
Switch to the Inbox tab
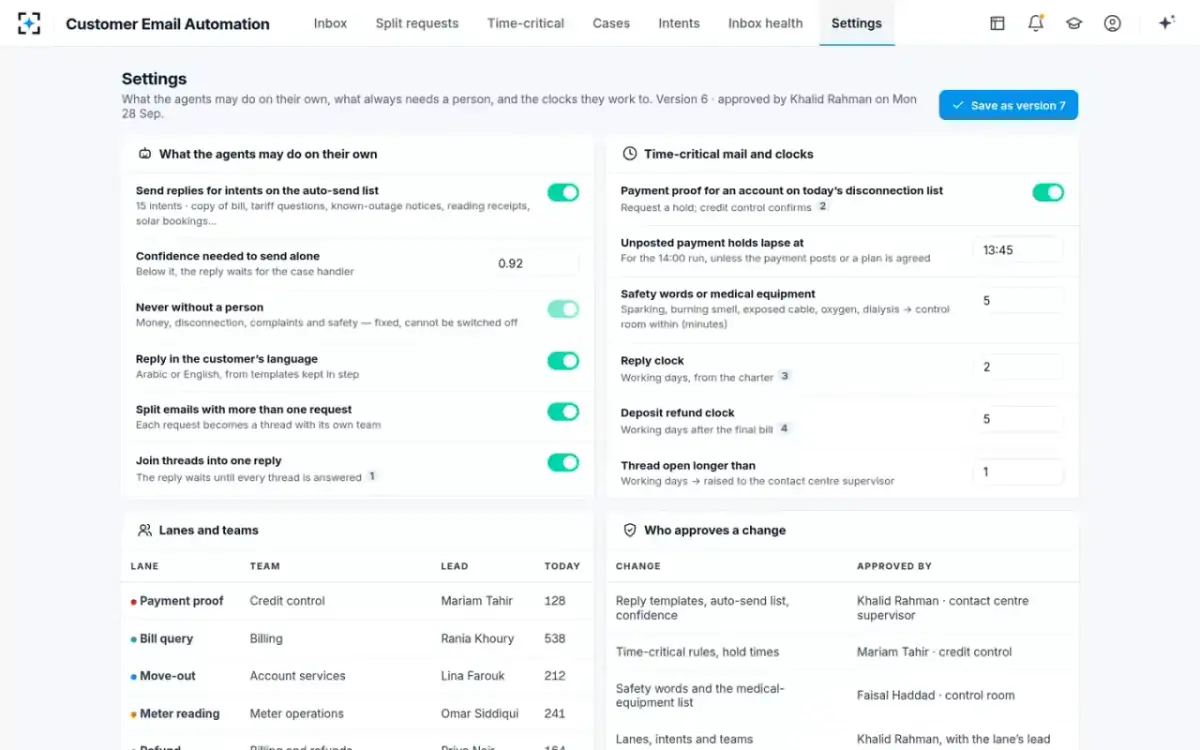click(330, 23)
